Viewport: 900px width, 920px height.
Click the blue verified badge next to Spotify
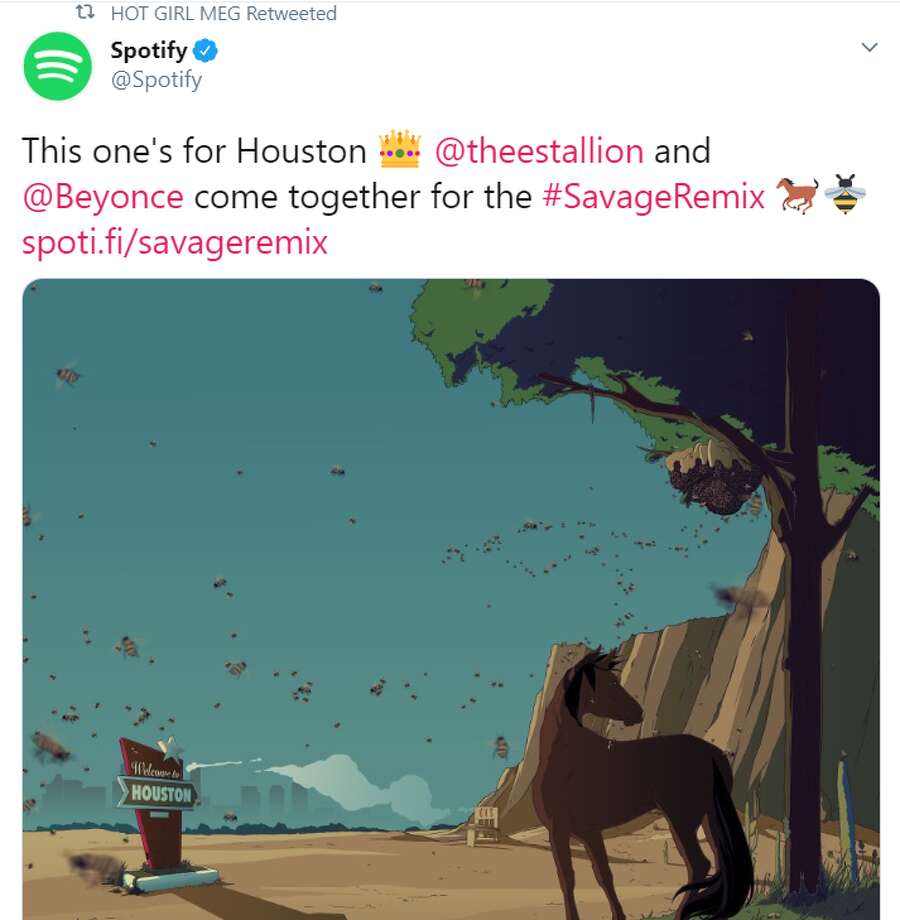[x=205, y=50]
